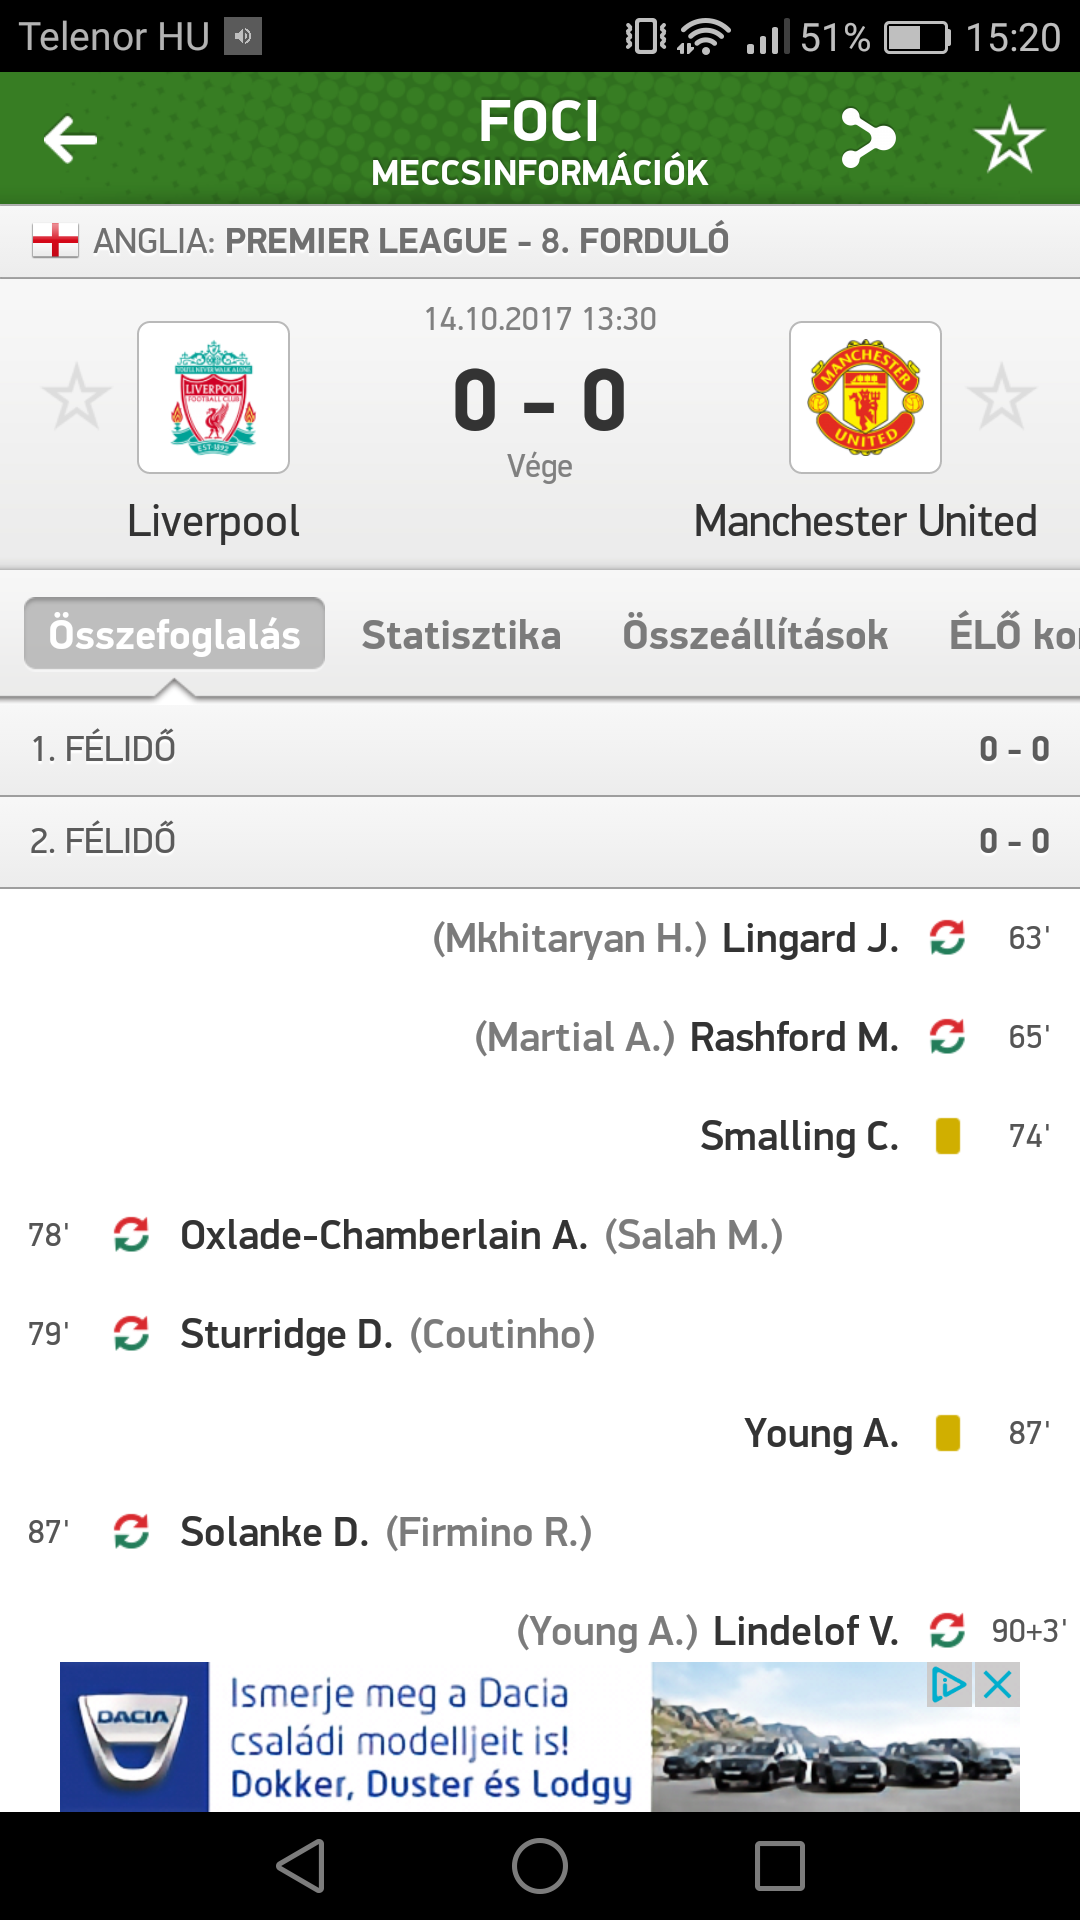Screen dimensions: 1080x1920
Task: Switch to the Statisztika tab
Action: [461, 635]
